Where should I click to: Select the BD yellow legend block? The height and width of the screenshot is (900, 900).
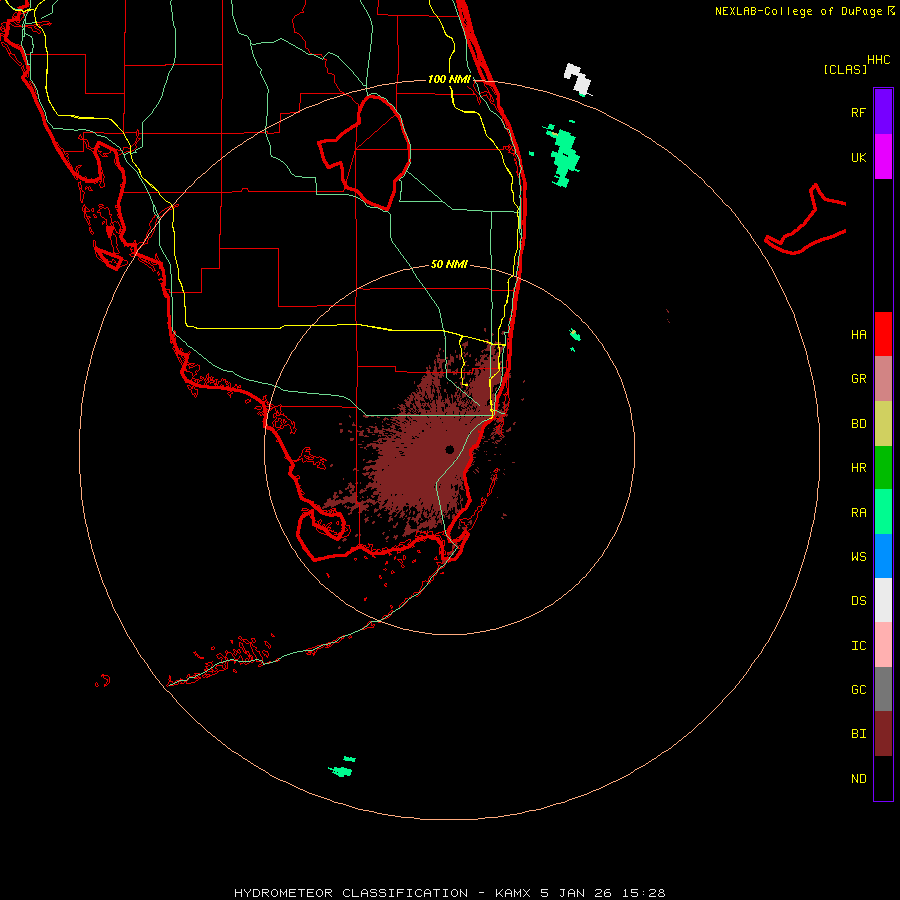[883, 424]
